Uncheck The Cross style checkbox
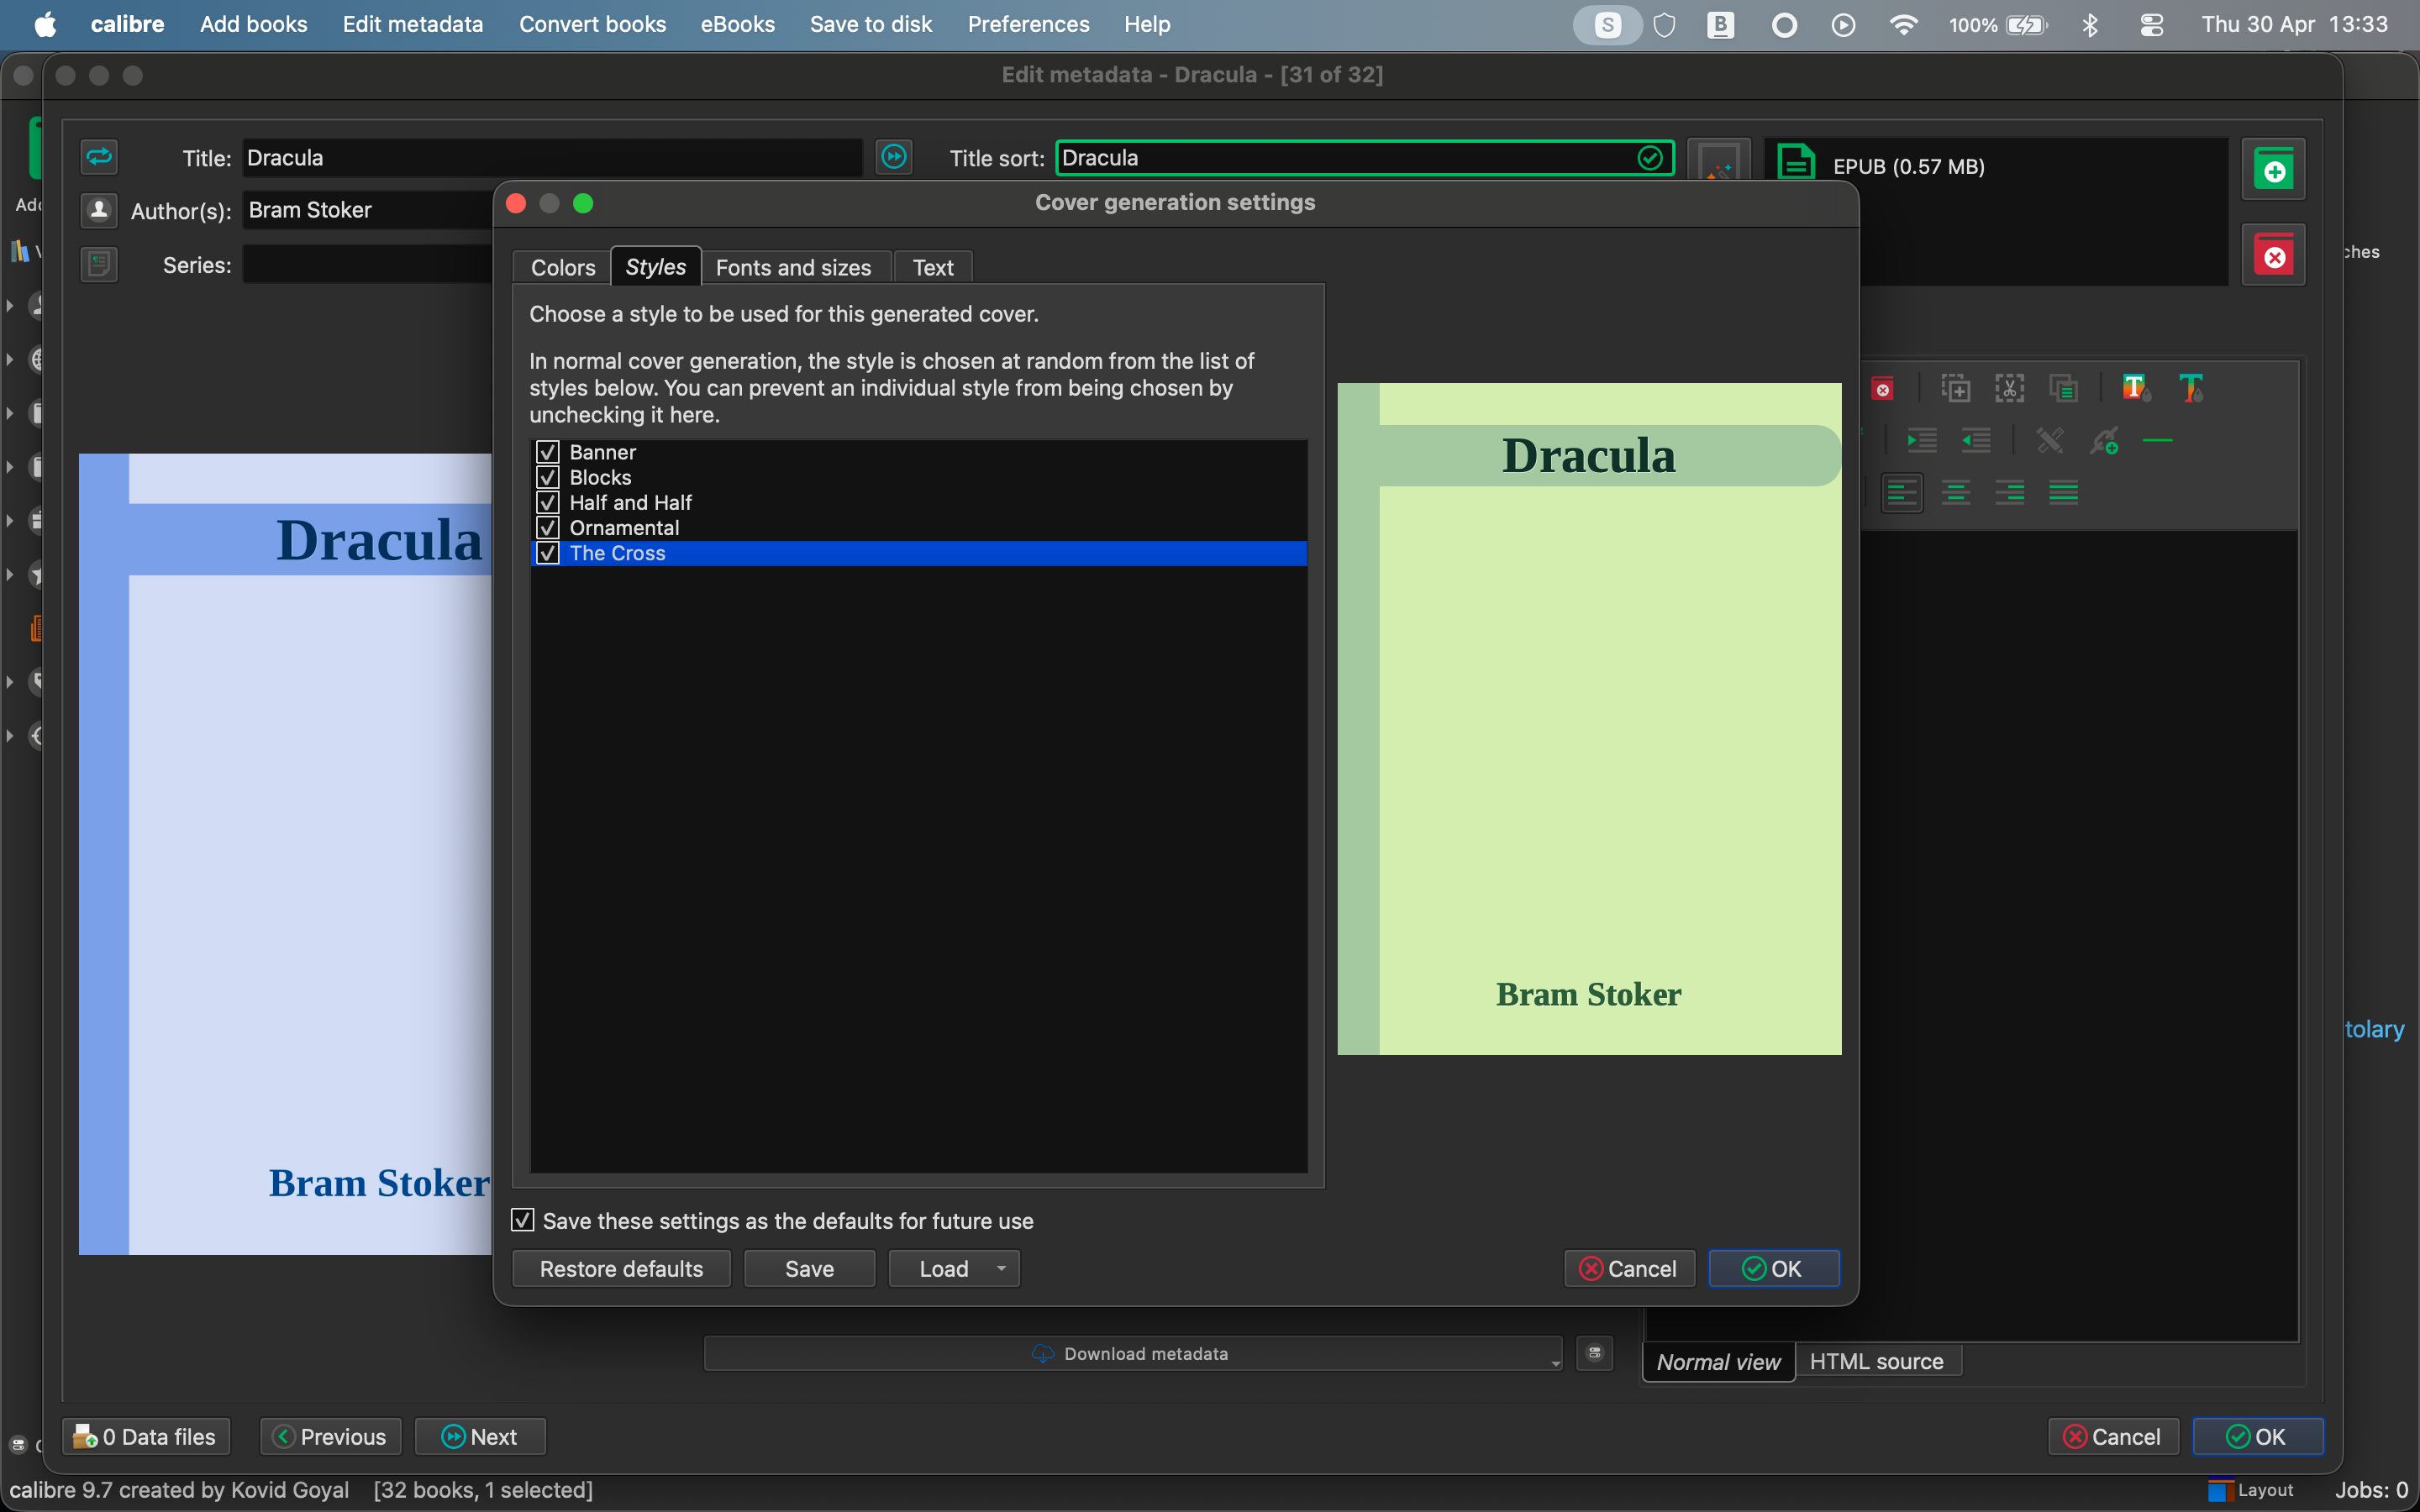Screen dimensions: 2420x1512 (547, 553)
